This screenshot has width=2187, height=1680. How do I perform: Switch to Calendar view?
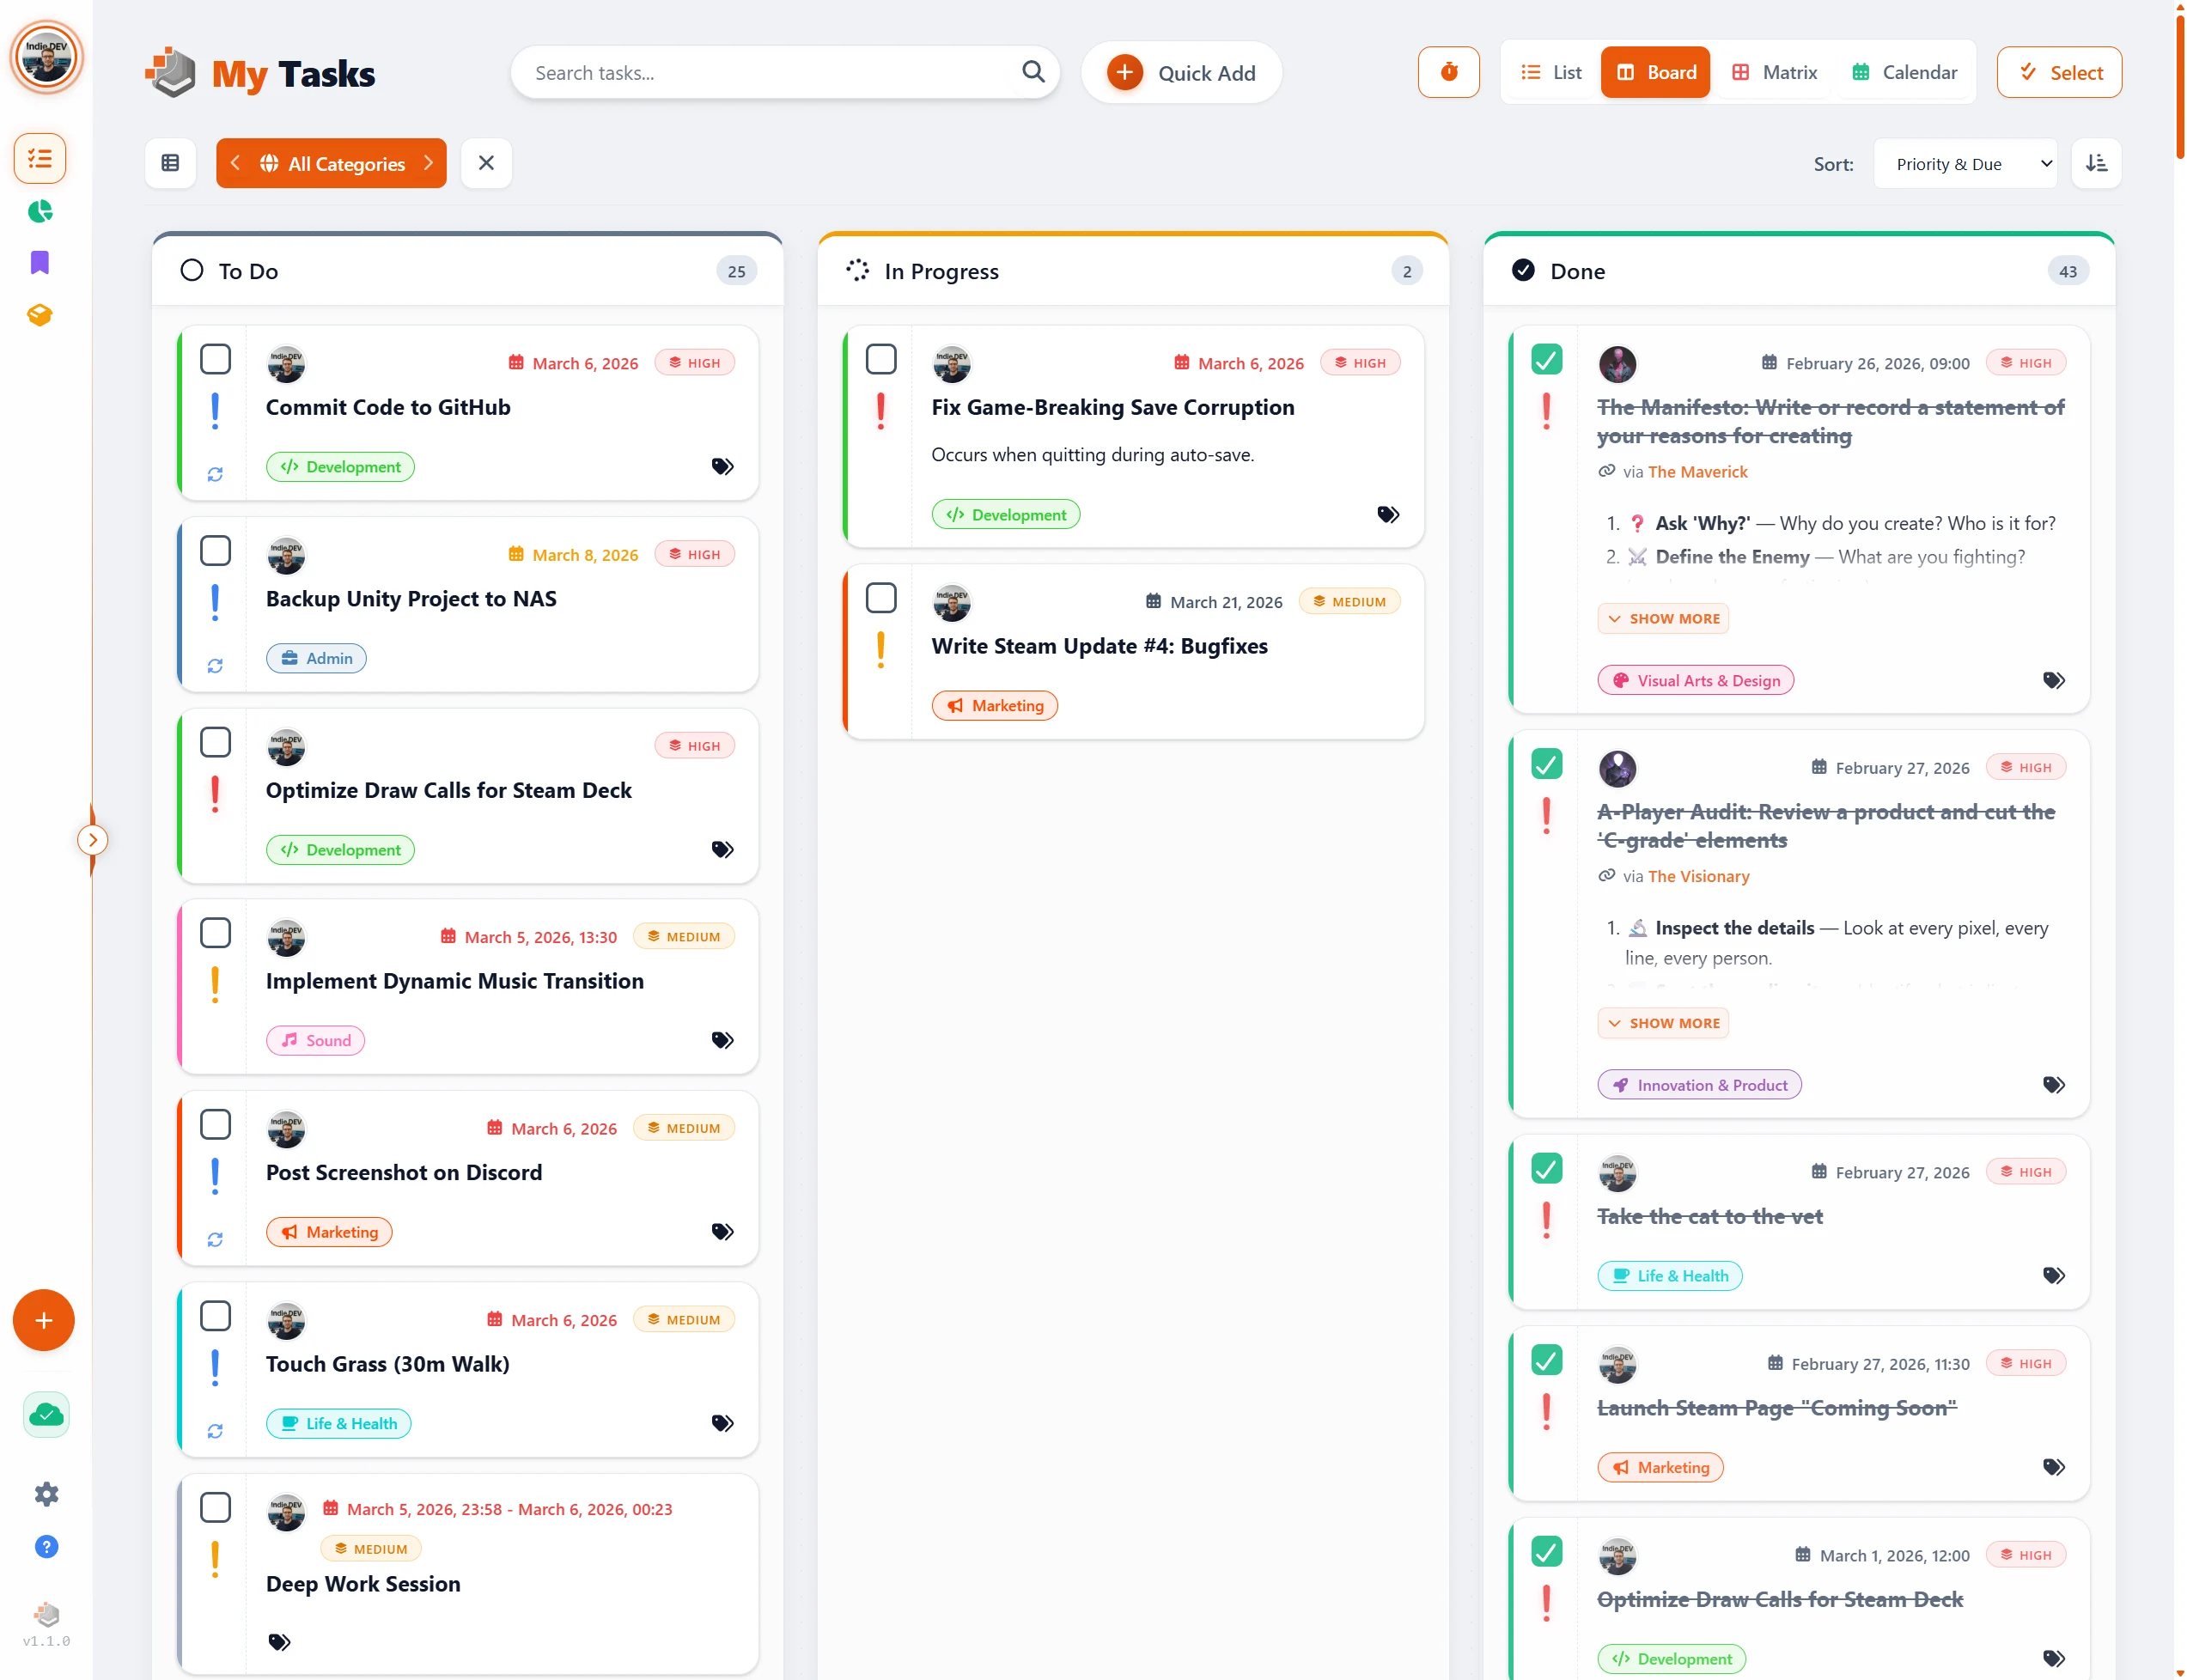pyautogui.click(x=1904, y=72)
